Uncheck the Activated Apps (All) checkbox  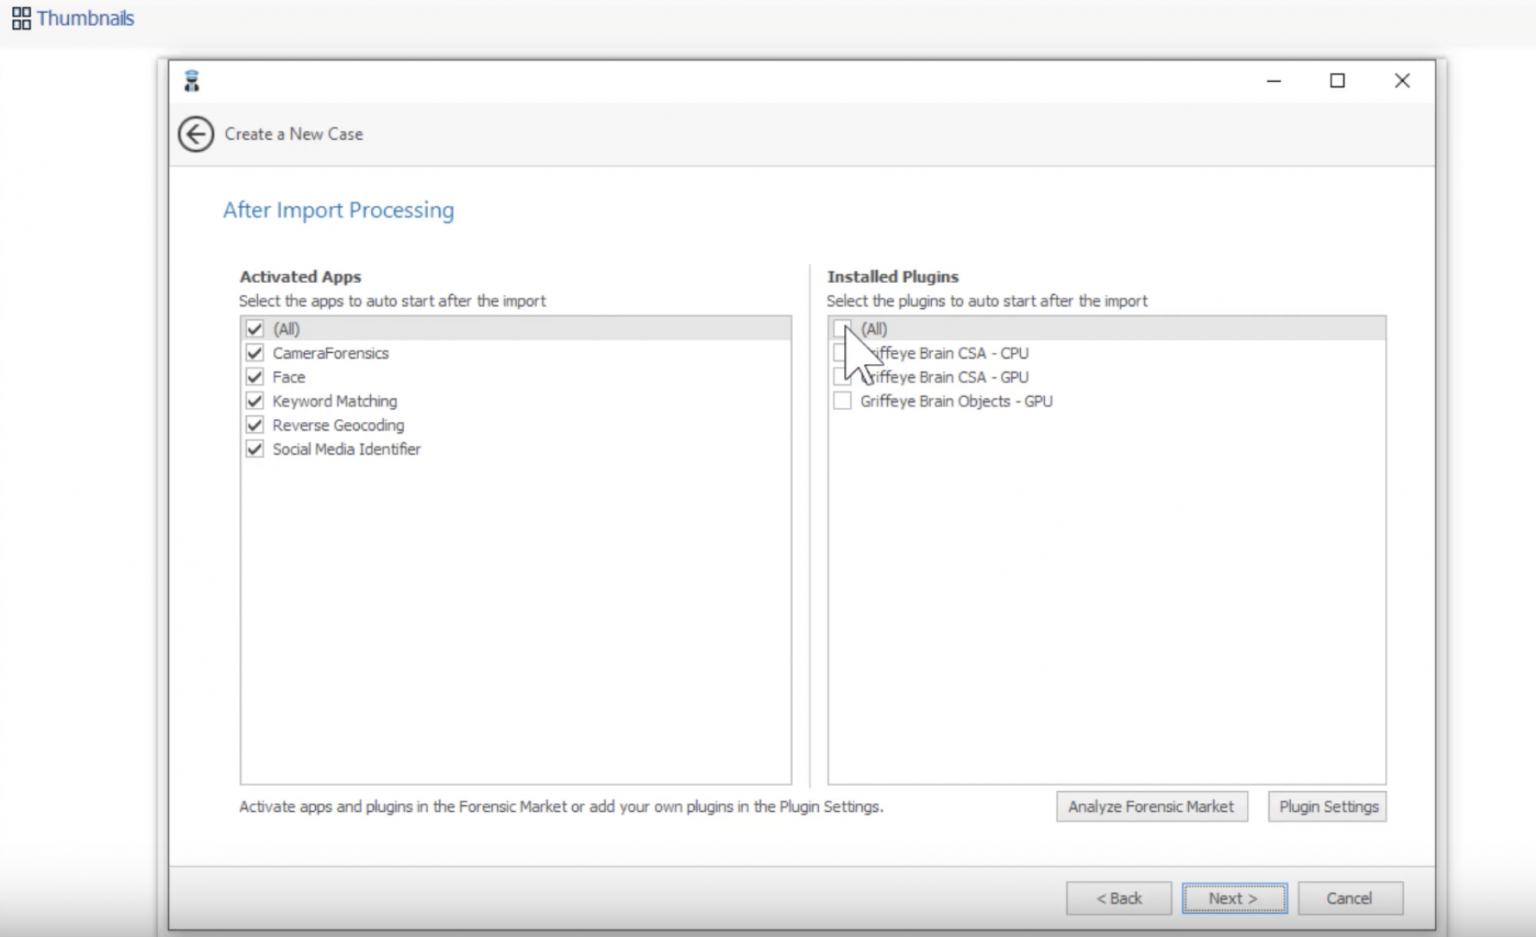(x=255, y=329)
